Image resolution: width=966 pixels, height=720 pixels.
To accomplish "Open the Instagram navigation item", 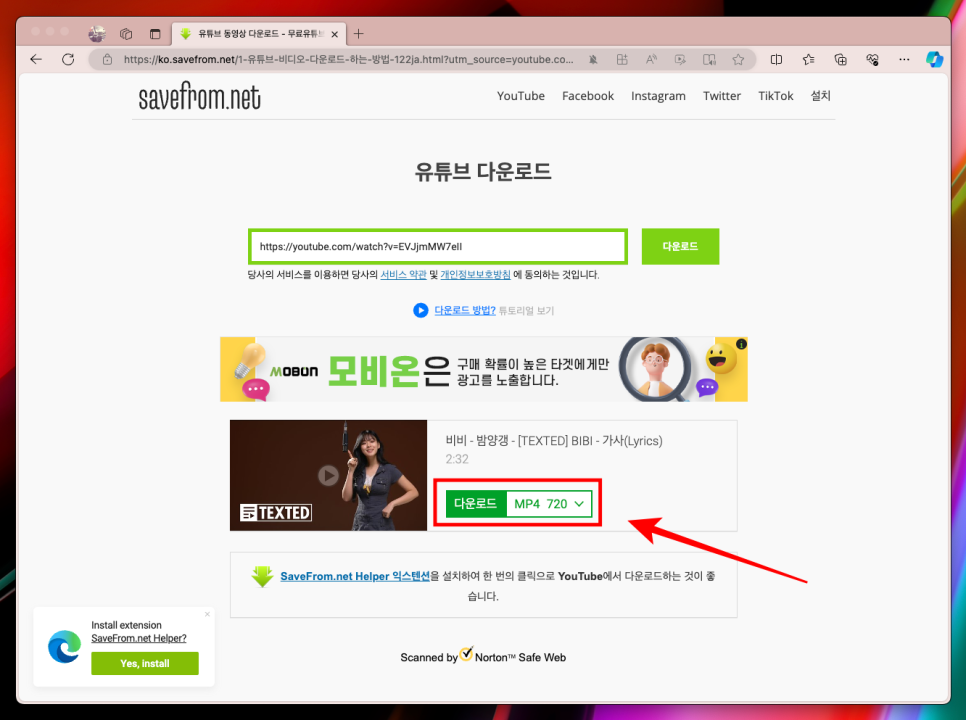I will tap(658, 96).
